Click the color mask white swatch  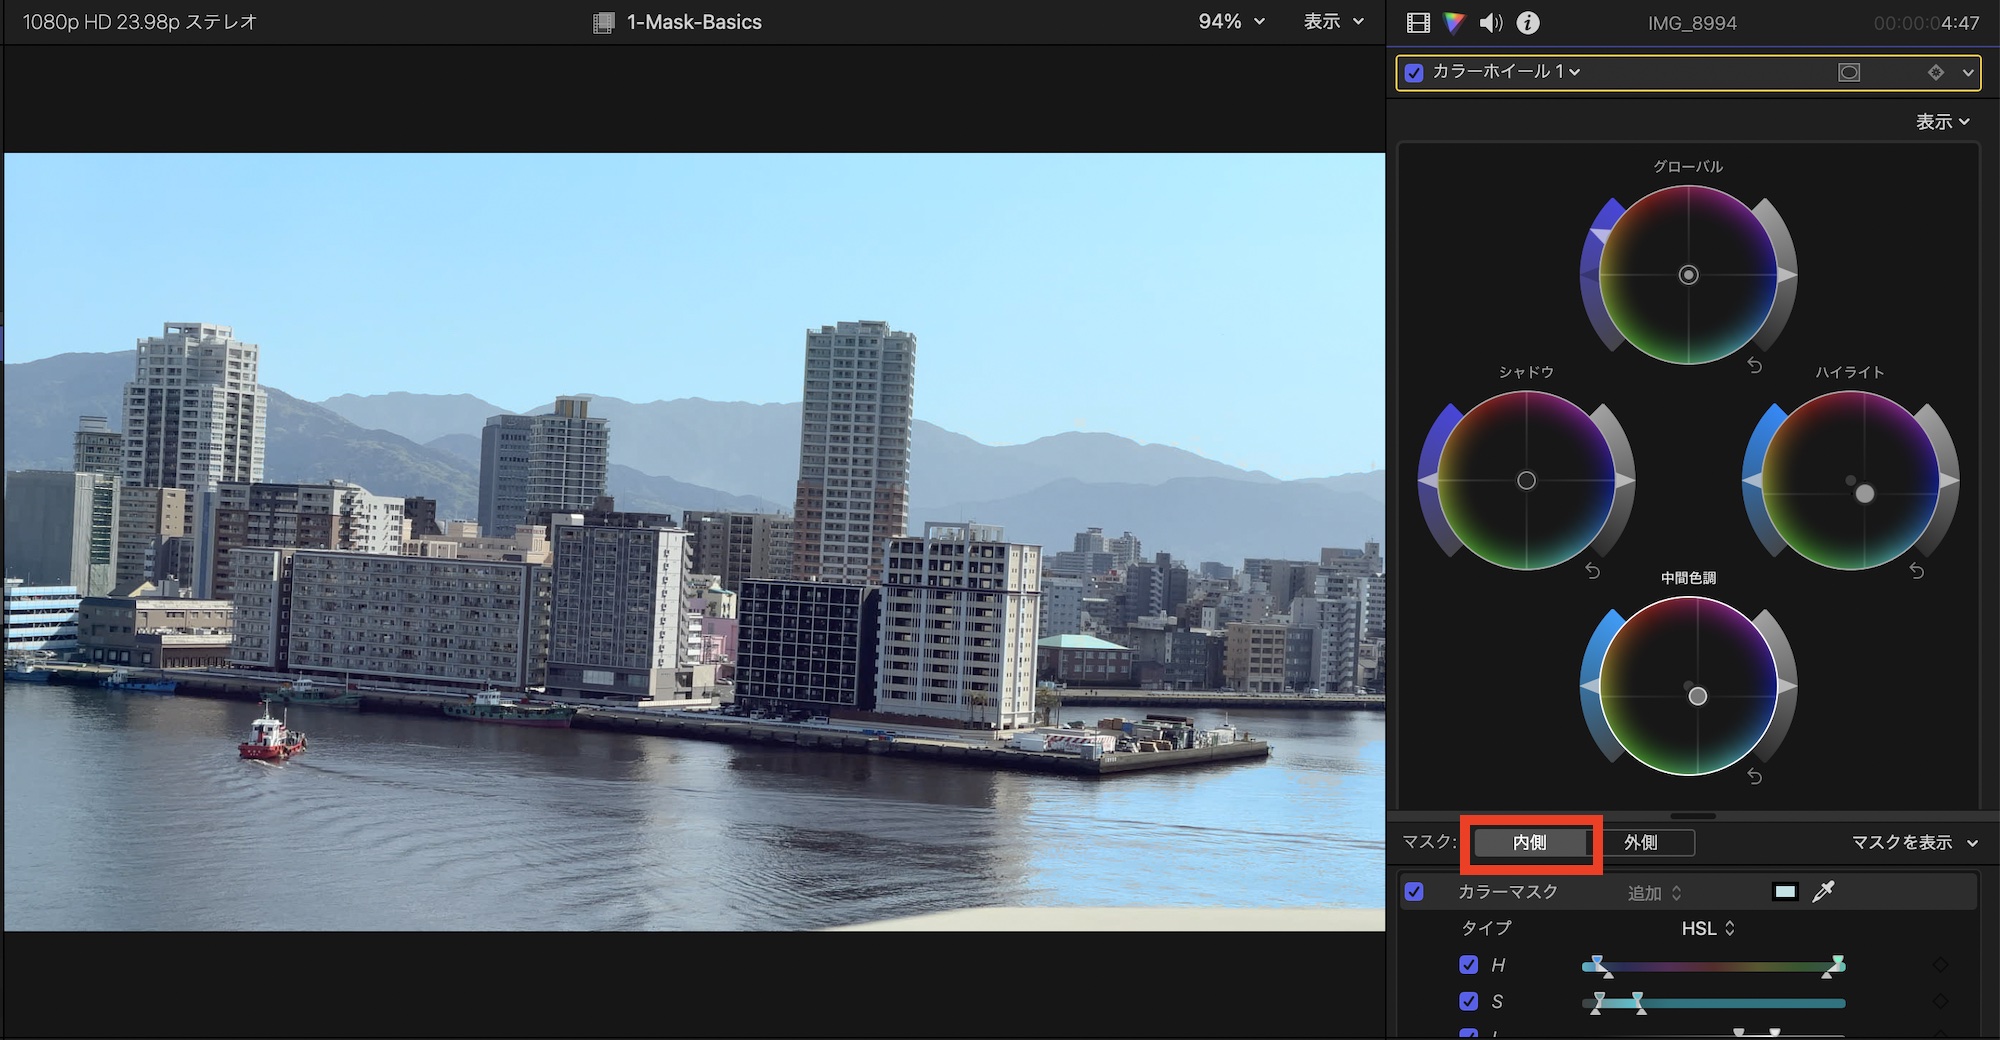pos(1785,891)
